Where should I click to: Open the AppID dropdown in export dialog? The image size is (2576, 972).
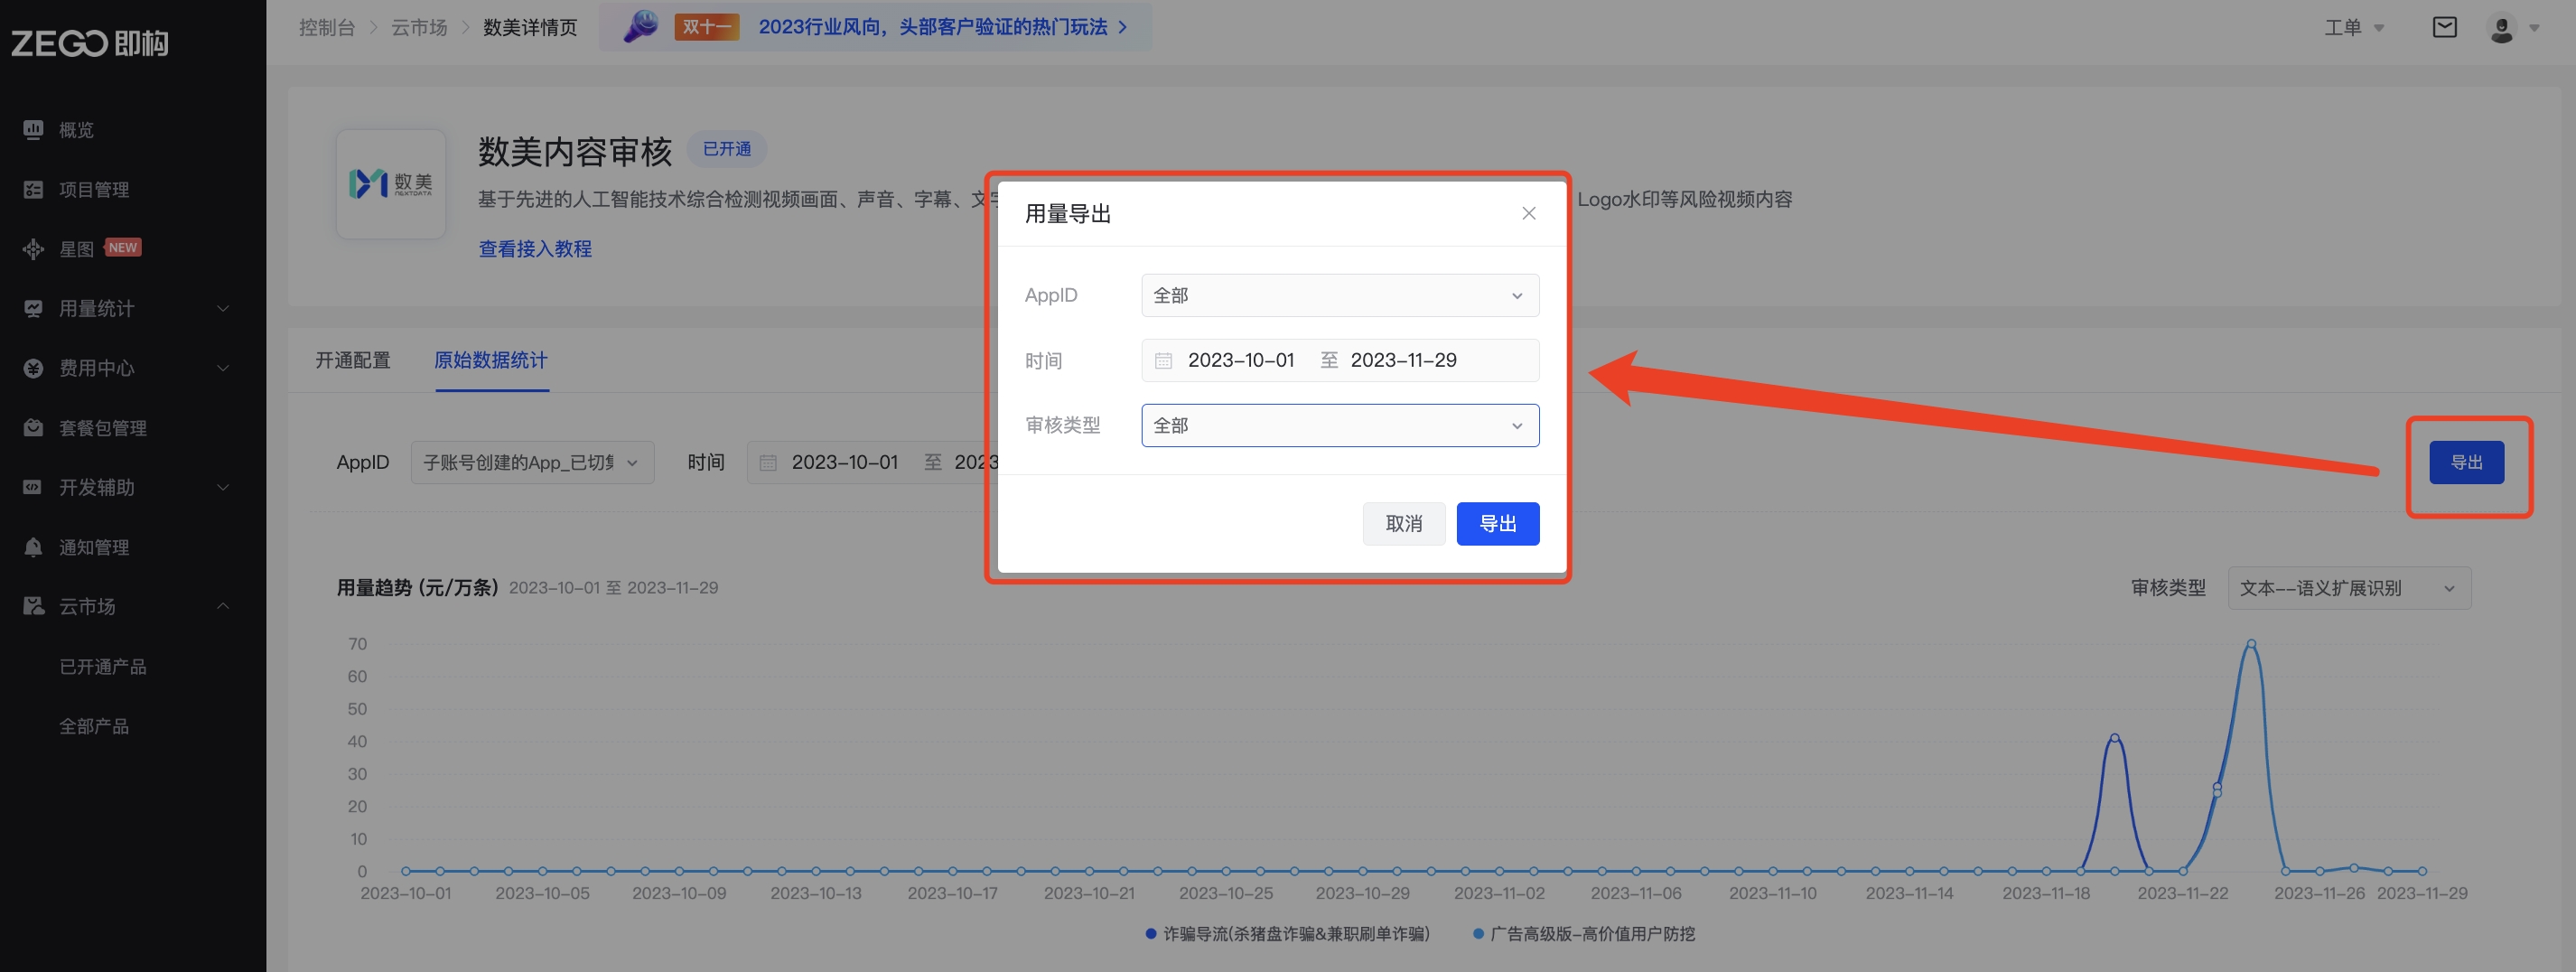[x=1339, y=296]
